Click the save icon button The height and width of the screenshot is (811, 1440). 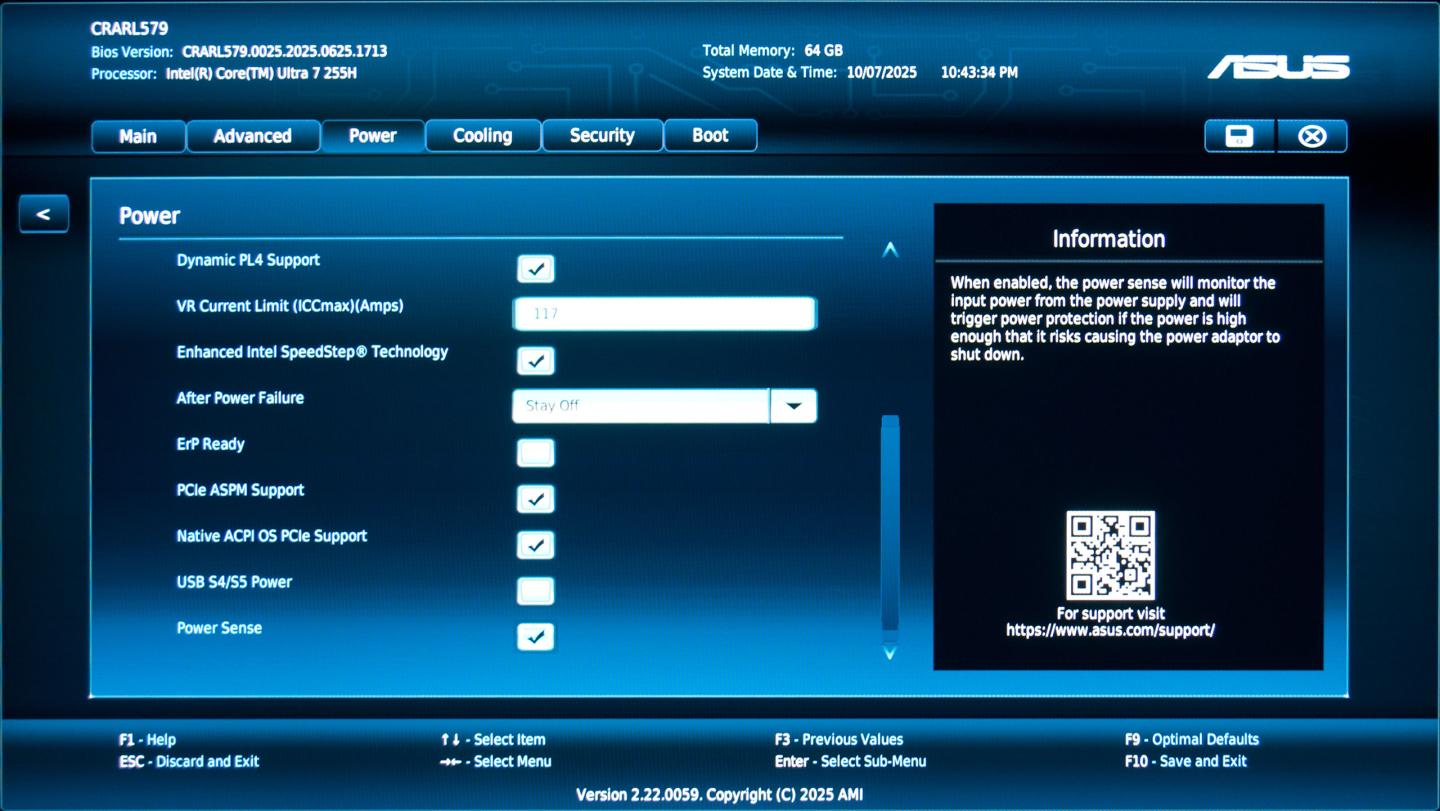pos(1240,136)
